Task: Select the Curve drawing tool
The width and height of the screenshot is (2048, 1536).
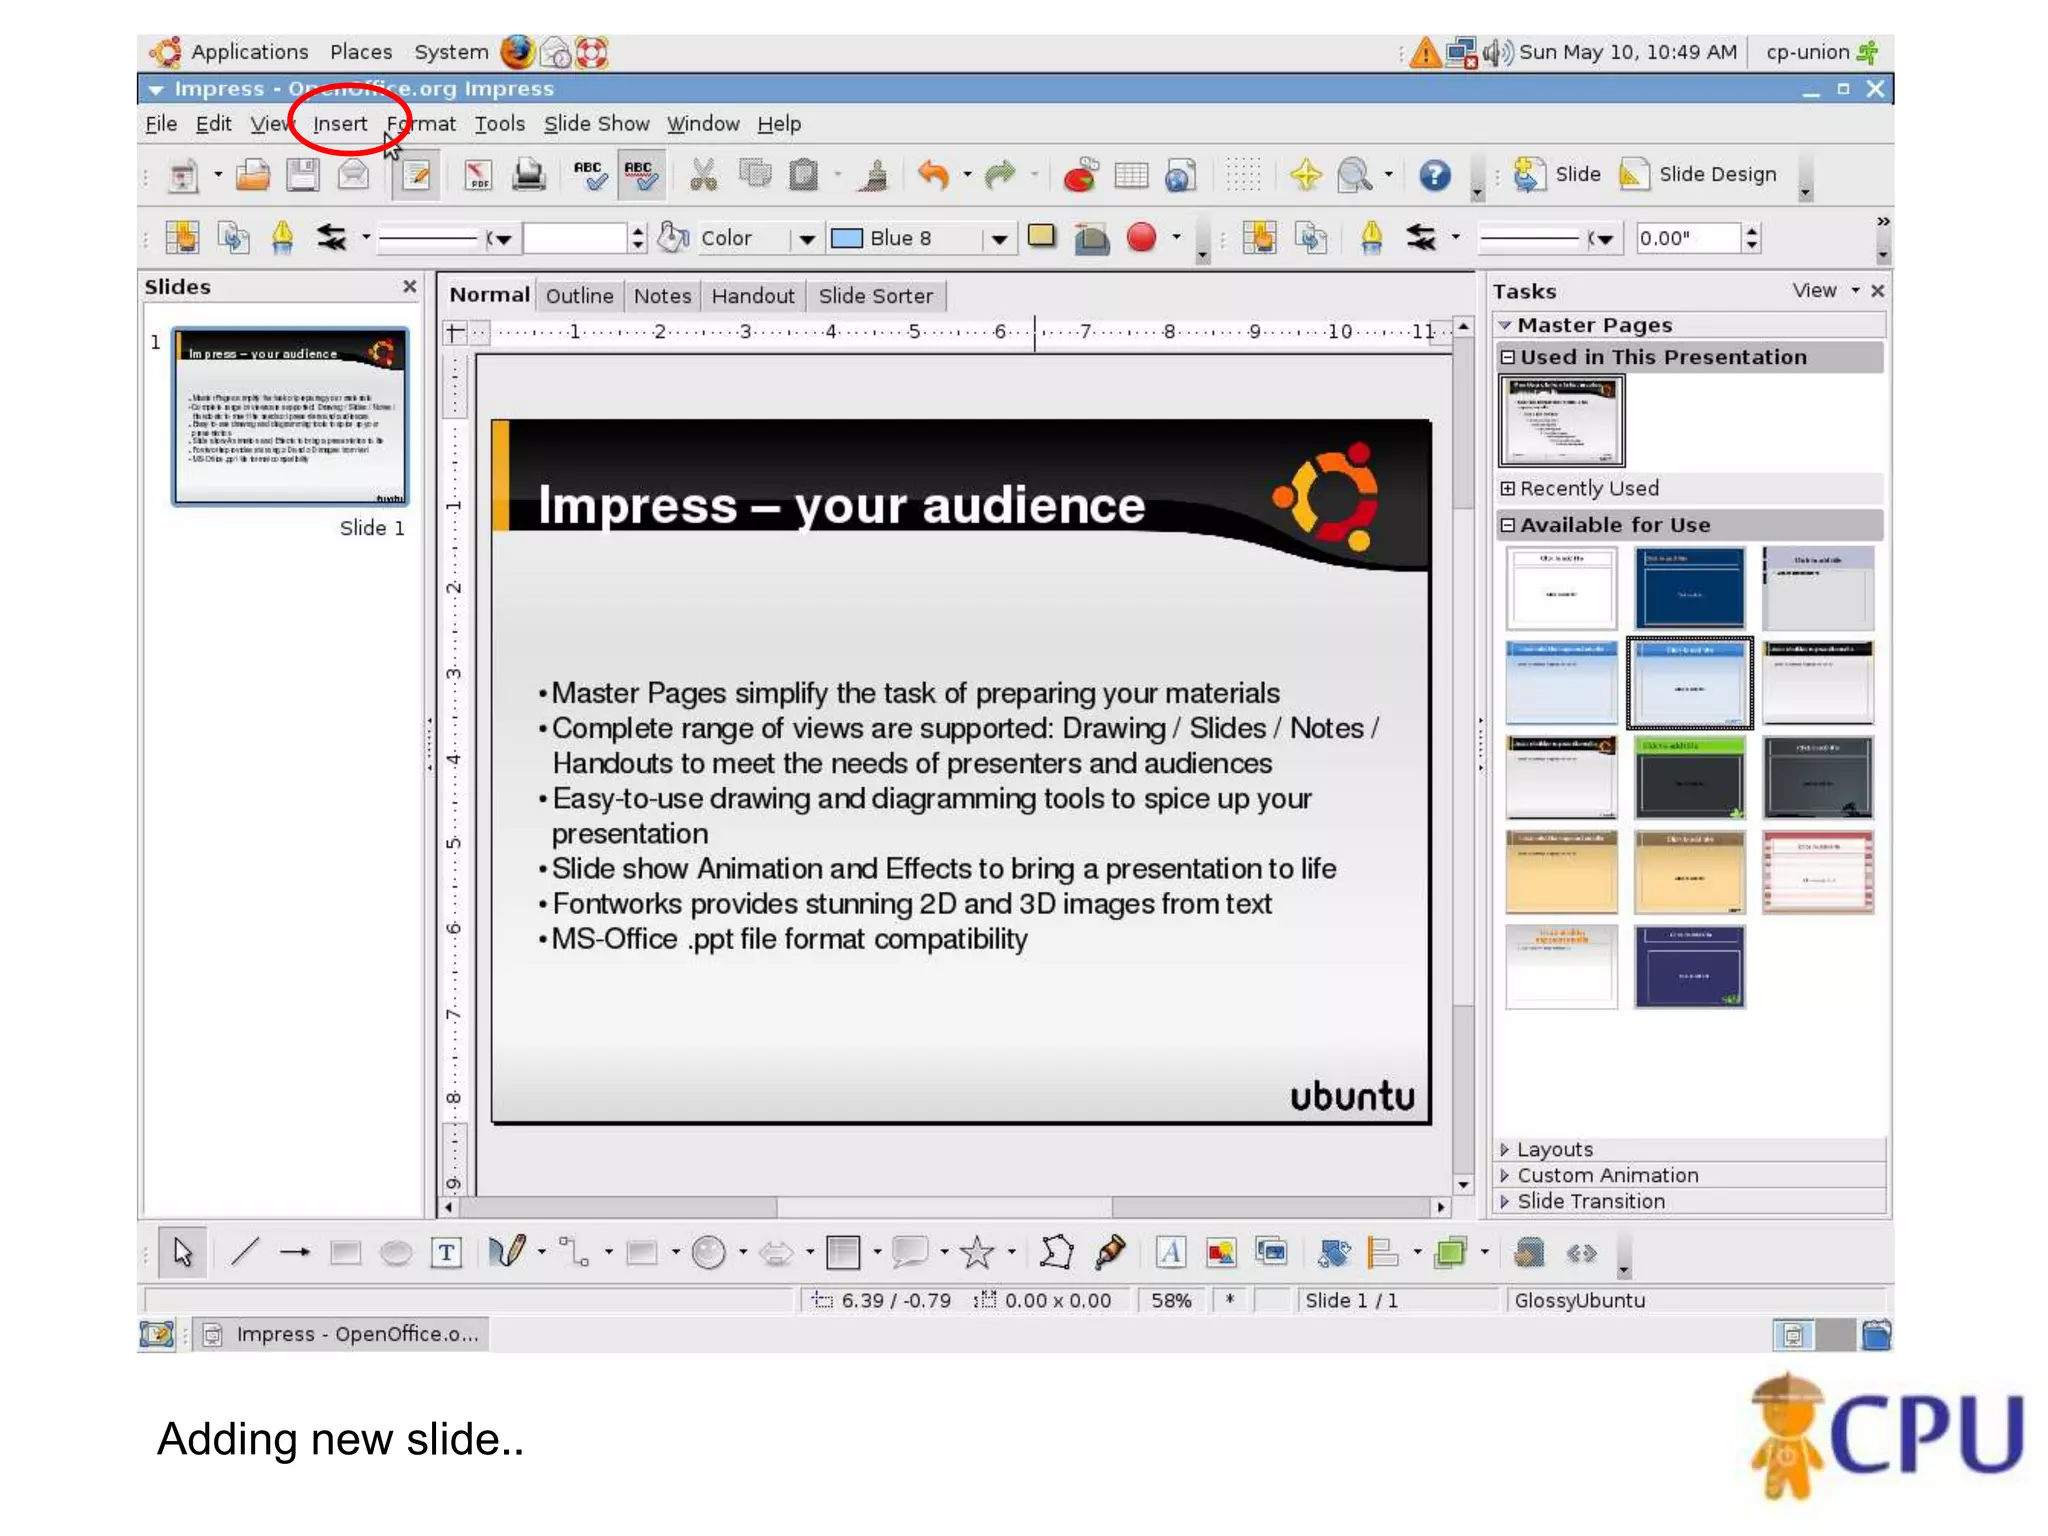Action: [x=506, y=1252]
